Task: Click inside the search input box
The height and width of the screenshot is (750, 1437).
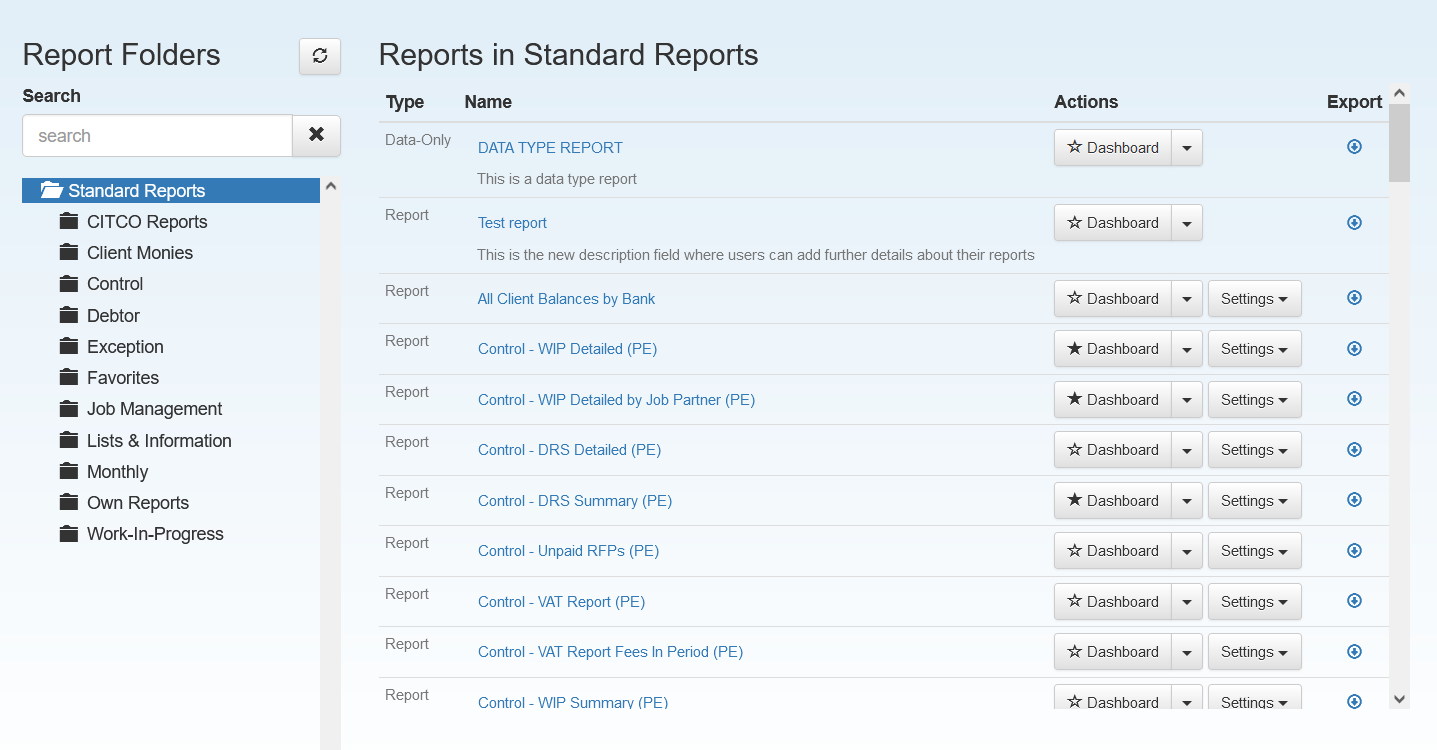Action: point(156,135)
